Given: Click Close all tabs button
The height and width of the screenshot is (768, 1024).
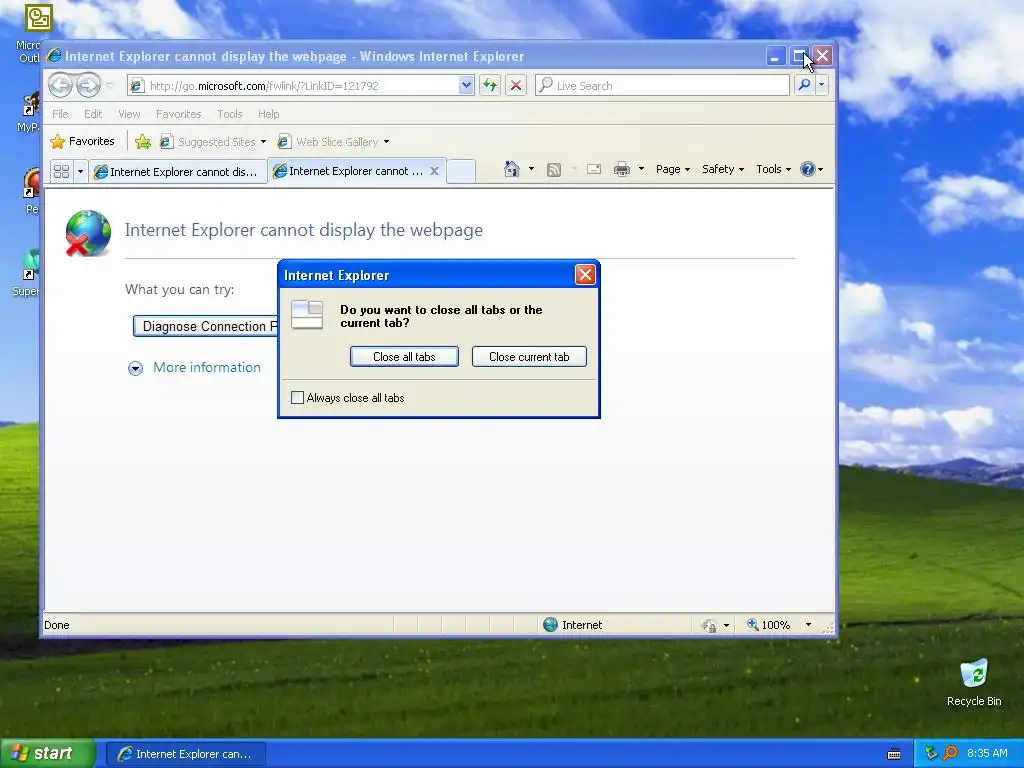Looking at the screenshot, I should (404, 357).
